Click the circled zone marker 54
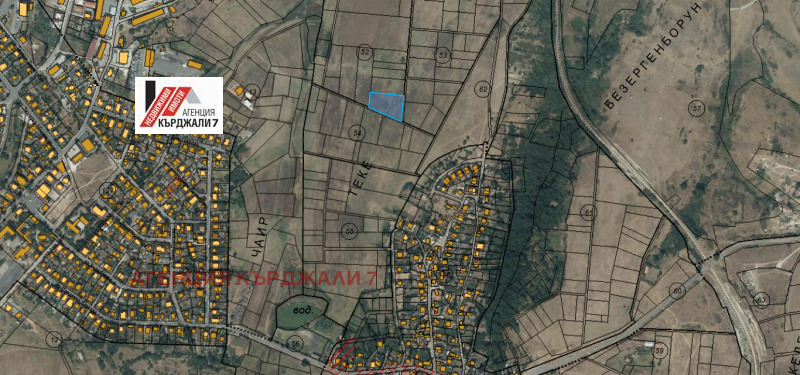Screen dimensions: 800x375 coord(358,134)
